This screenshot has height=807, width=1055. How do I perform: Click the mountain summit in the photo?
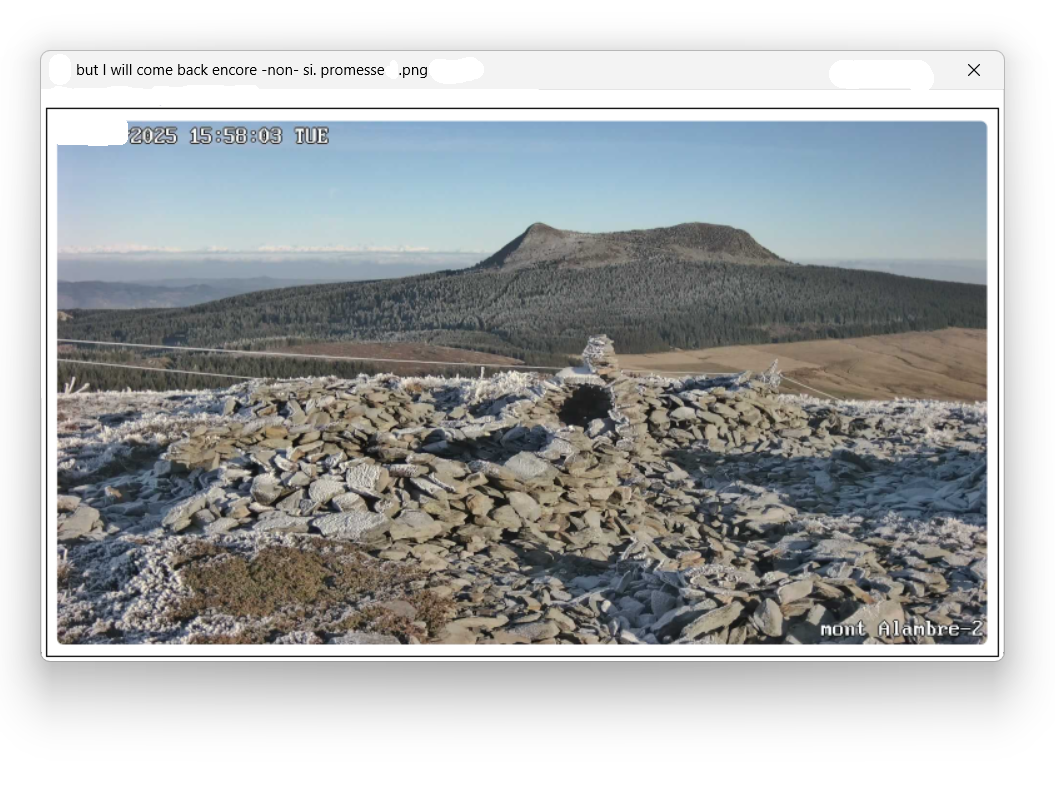[540, 230]
